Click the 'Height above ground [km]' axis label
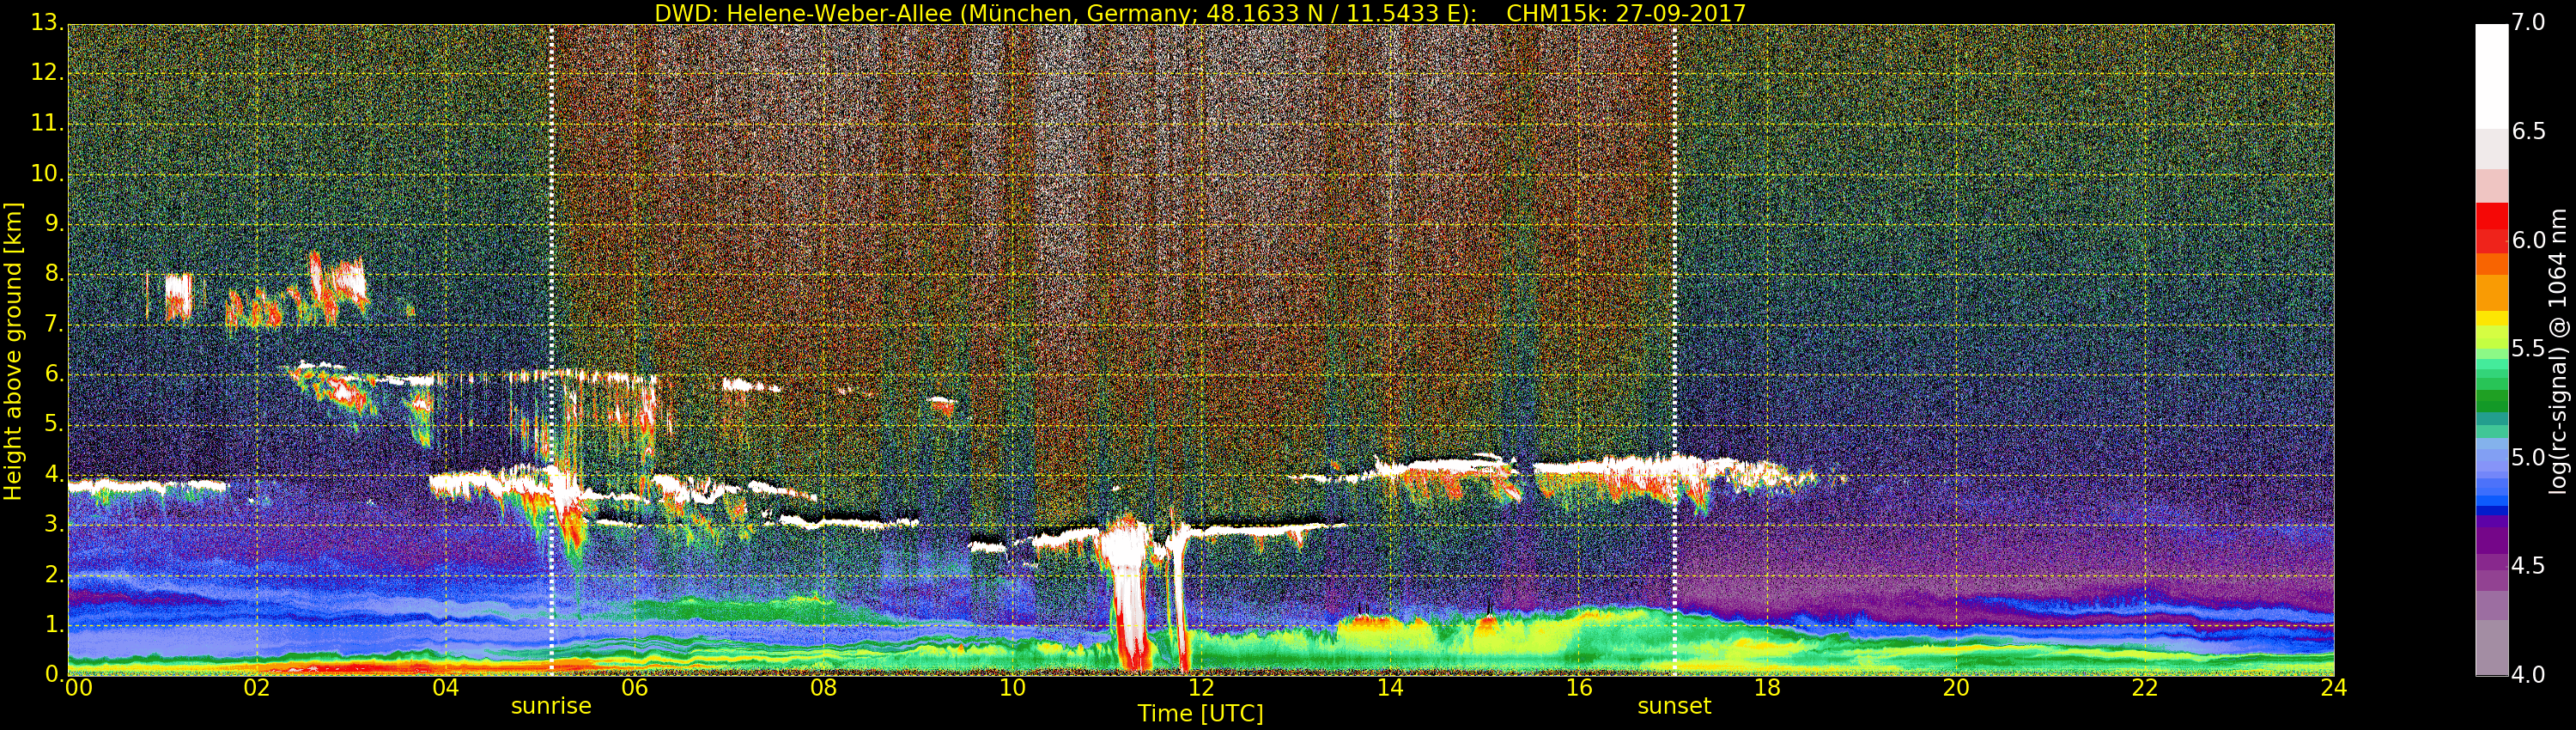This screenshot has width=2576, height=730. tap(13, 352)
